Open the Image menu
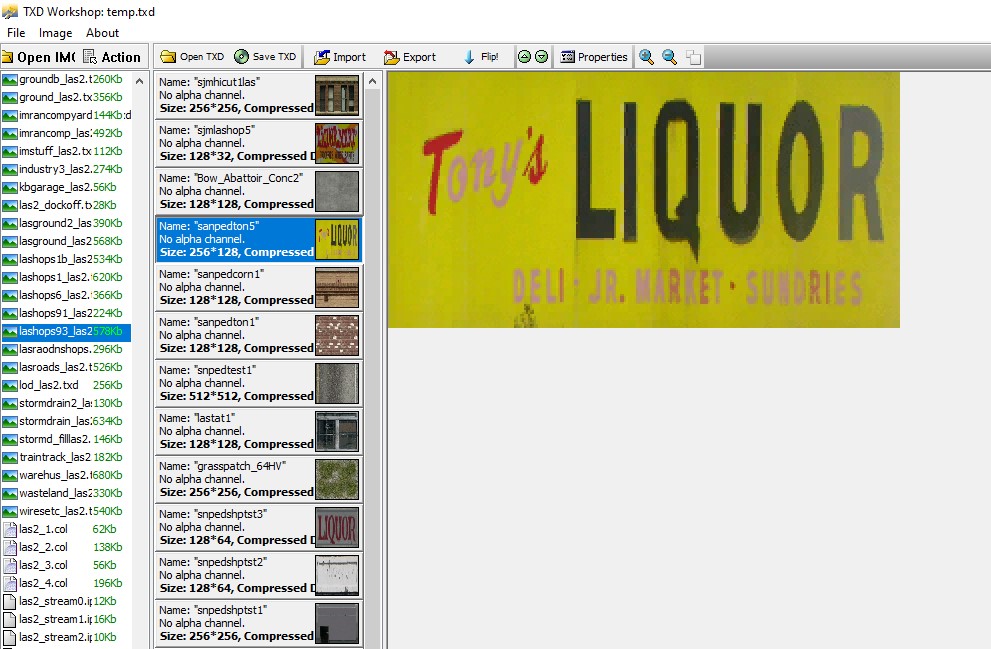This screenshot has height=649, width=991. (x=56, y=33)
